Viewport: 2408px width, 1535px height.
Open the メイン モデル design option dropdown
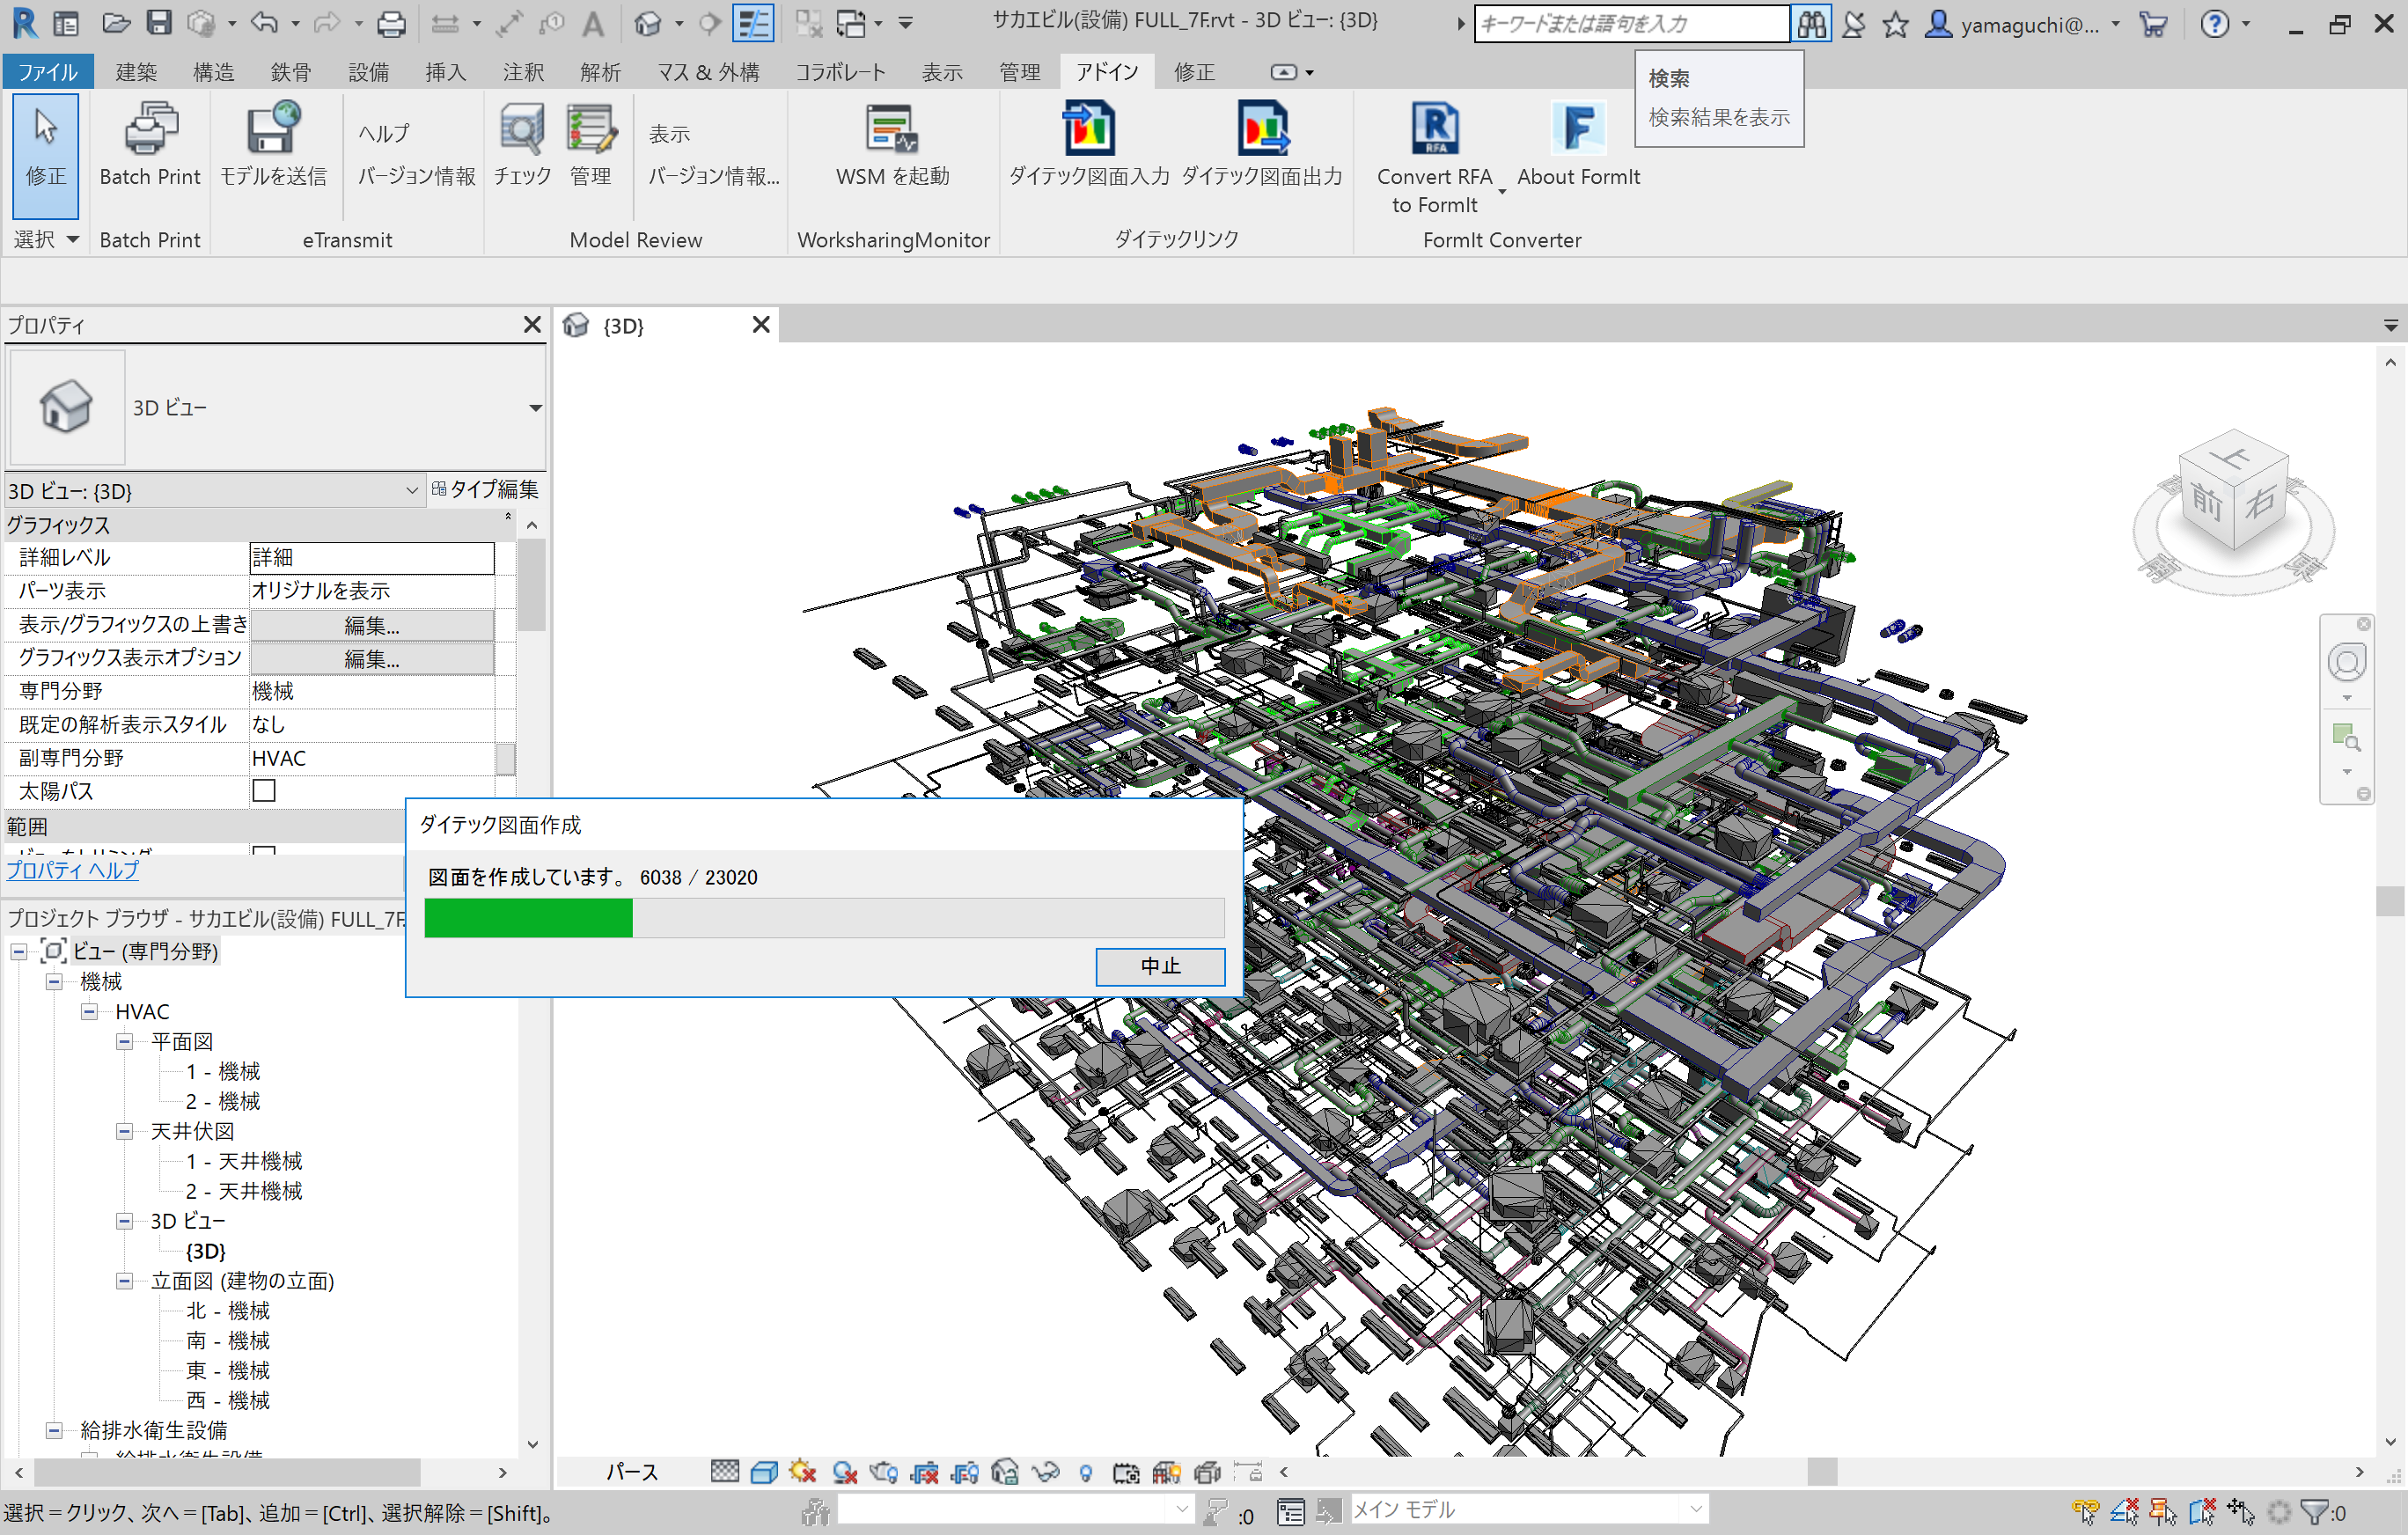pyautogui.click(x=1695, y=1509)
